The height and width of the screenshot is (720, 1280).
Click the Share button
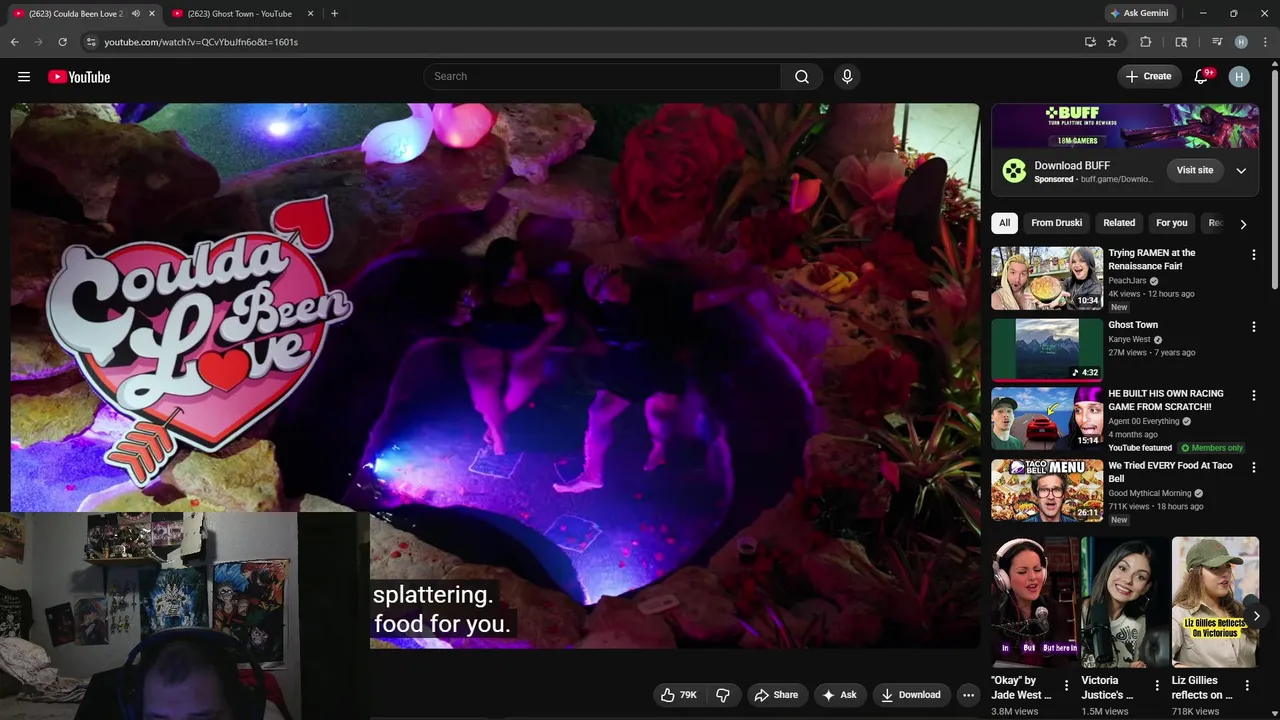point(776,695)
